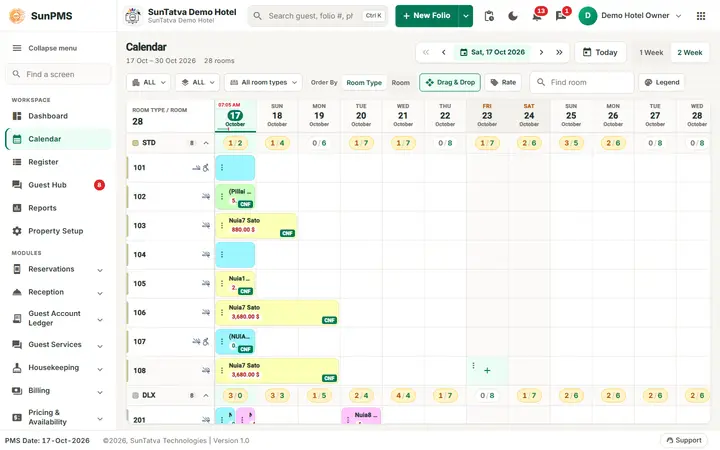Go to next day arrow
The width and height of the screenshot is (720, 450).
[x=541, y=52]
